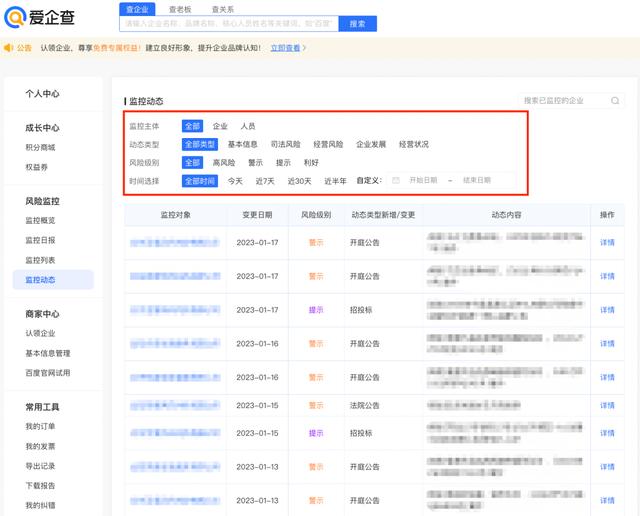The width and height of the screenshot is (640, 516).
Task: Open 百度官网试用 in sidebar
Action: pos(48,373)
